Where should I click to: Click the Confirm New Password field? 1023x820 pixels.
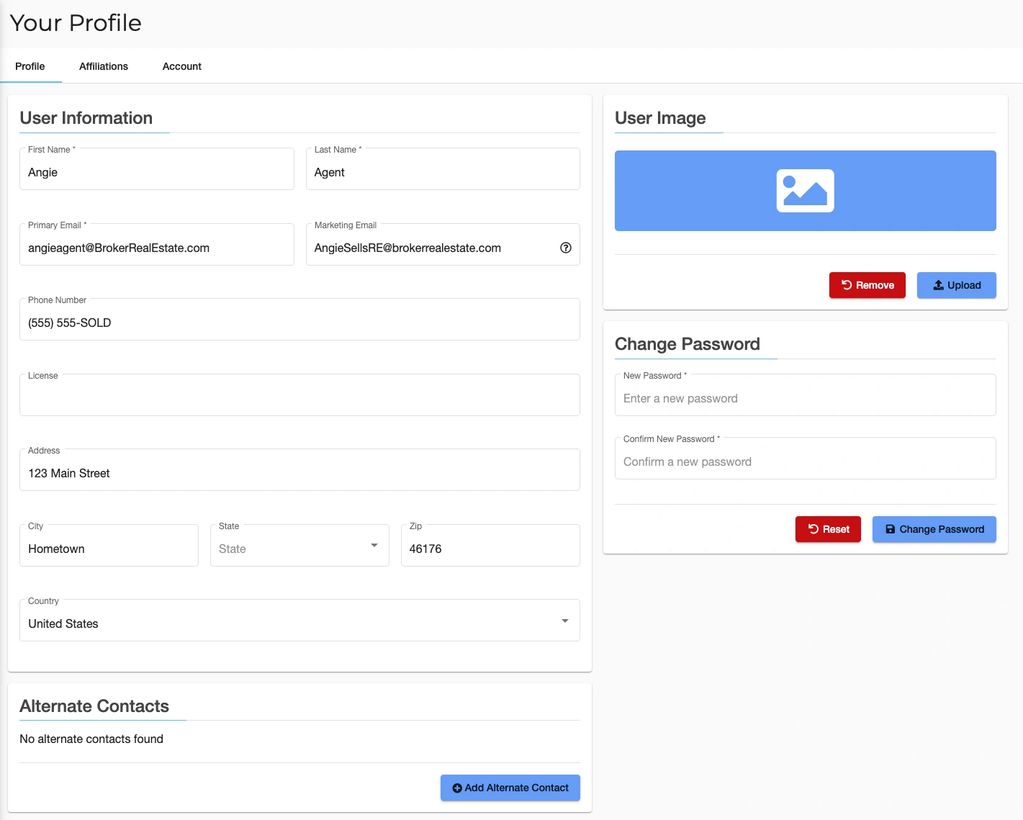[805, 461]
